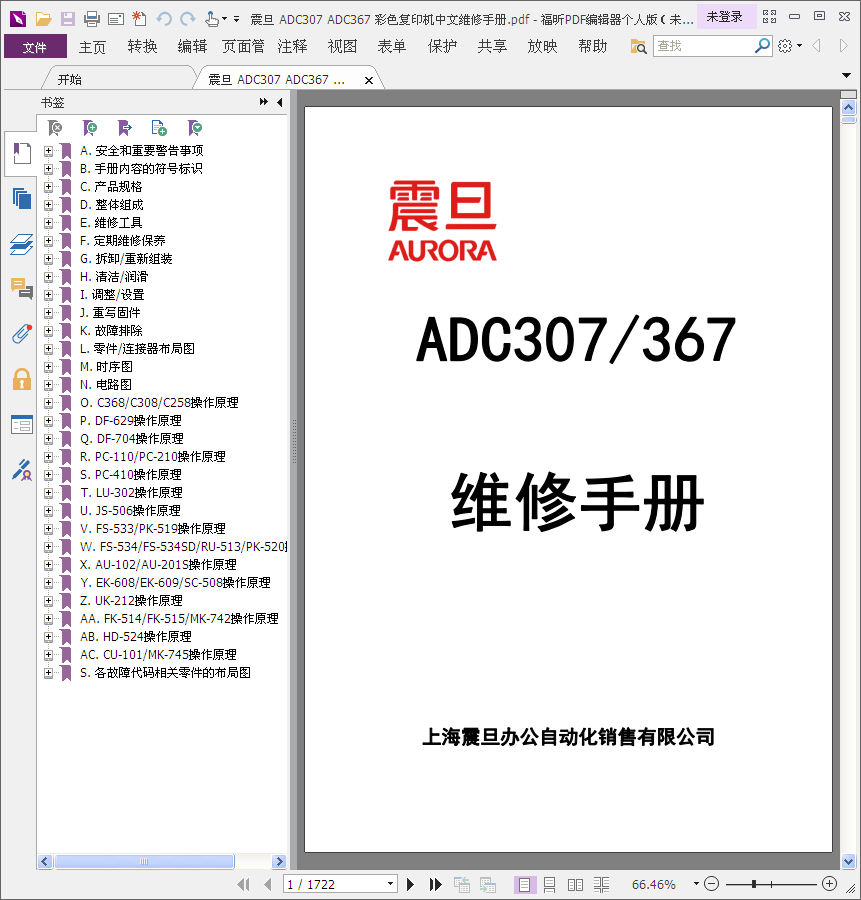Click the advanced search folder icon
The image size is (861, 900).
638,46
